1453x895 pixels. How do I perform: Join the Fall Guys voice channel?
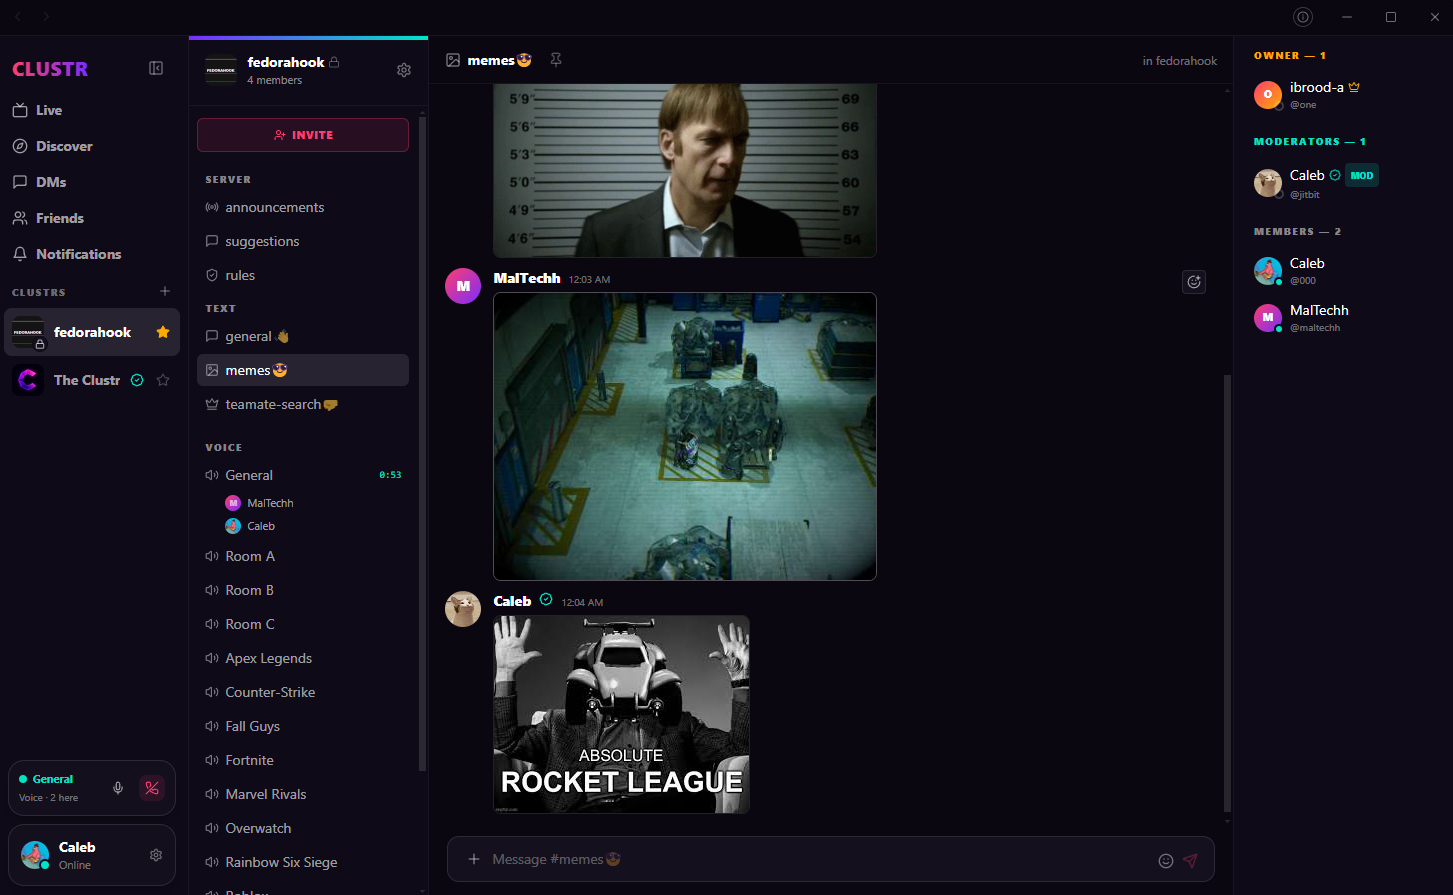tap(303, 726)
